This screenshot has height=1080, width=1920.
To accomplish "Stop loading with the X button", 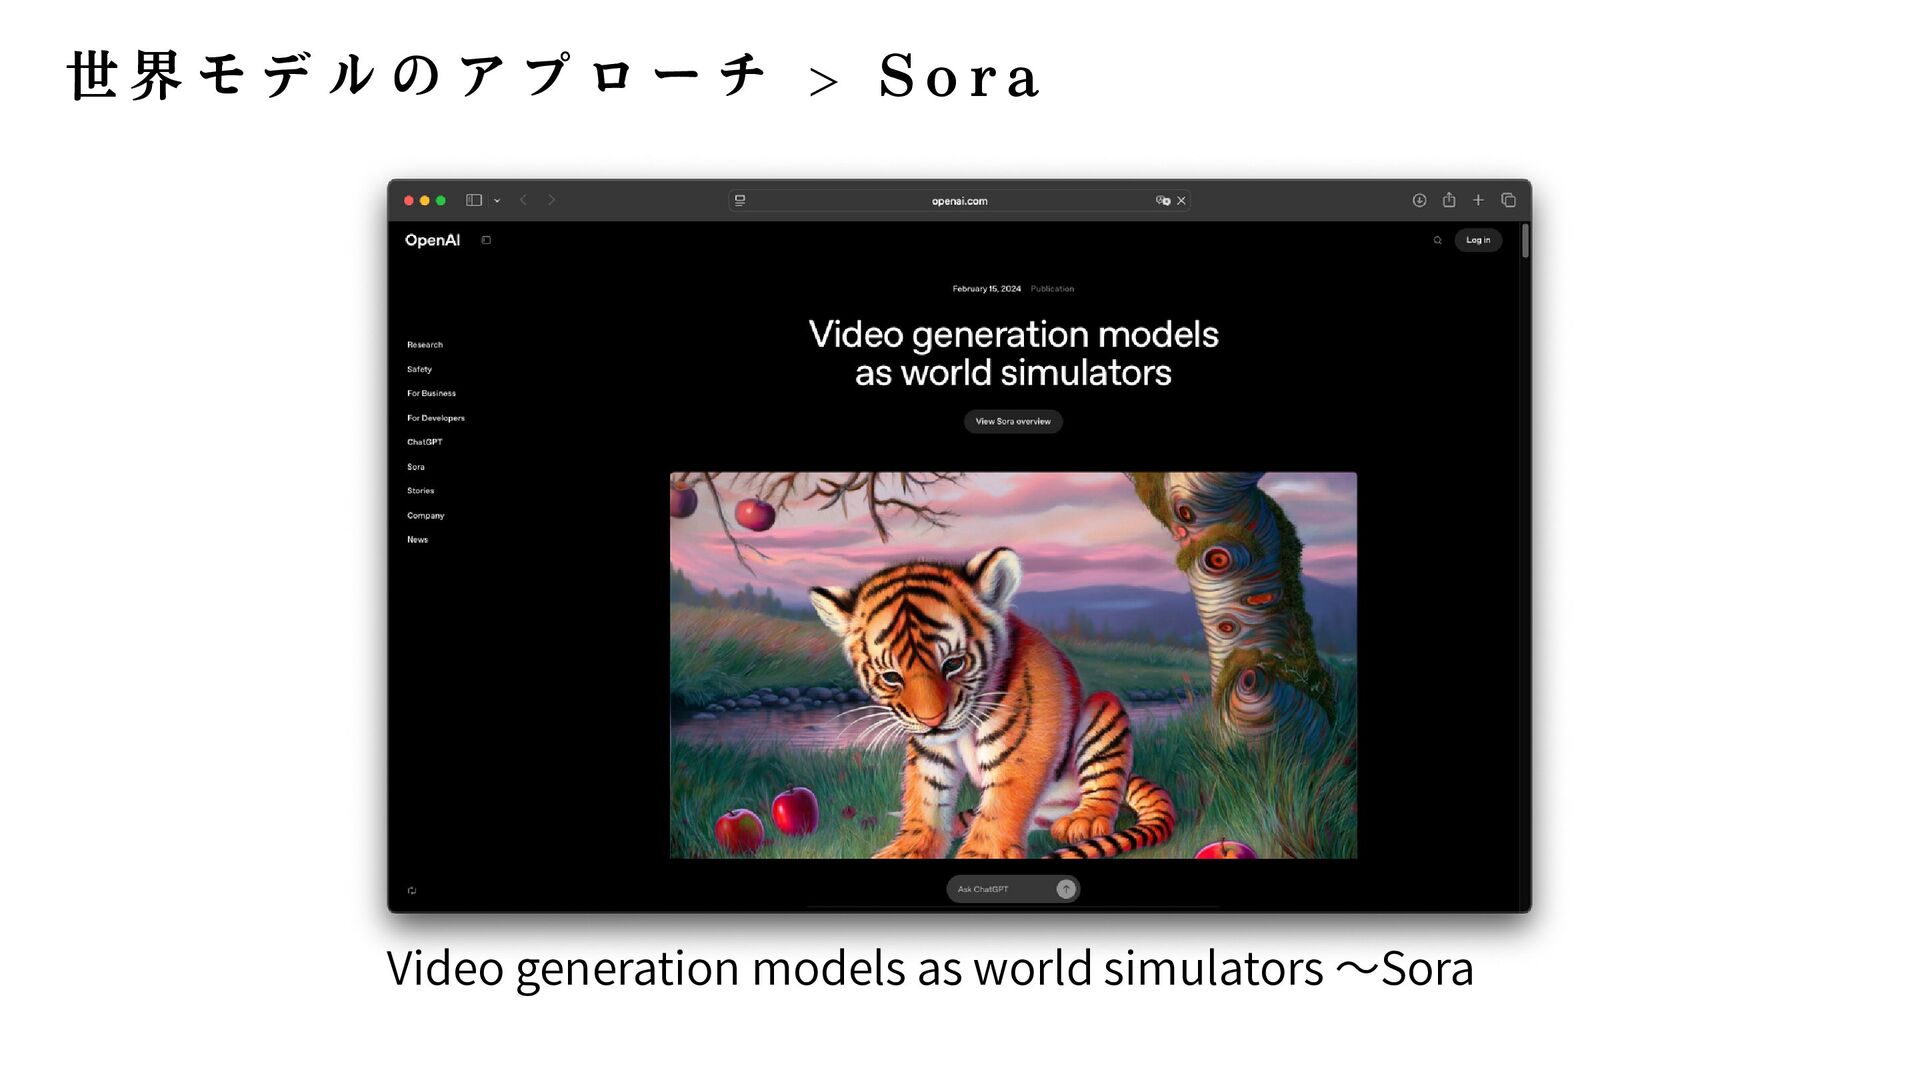I will point(1181,200).
